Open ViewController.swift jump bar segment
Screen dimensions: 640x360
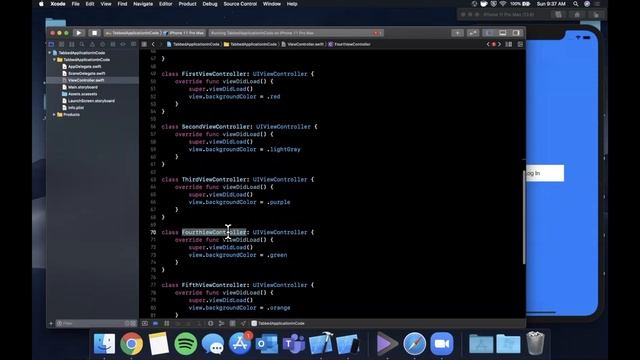coord(302,44)
